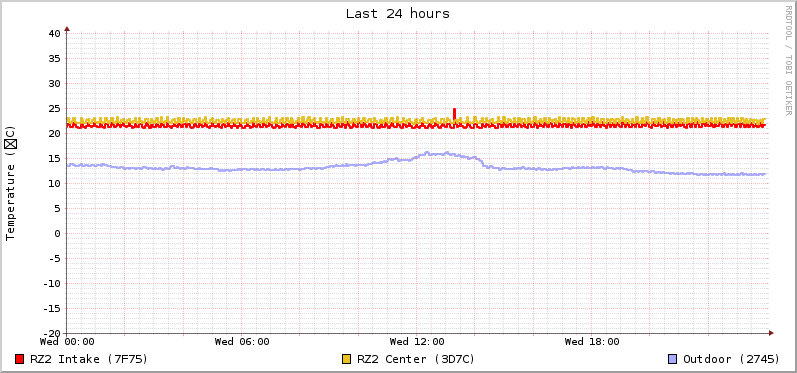Click the Wed 12:00 time axis label

417,341
